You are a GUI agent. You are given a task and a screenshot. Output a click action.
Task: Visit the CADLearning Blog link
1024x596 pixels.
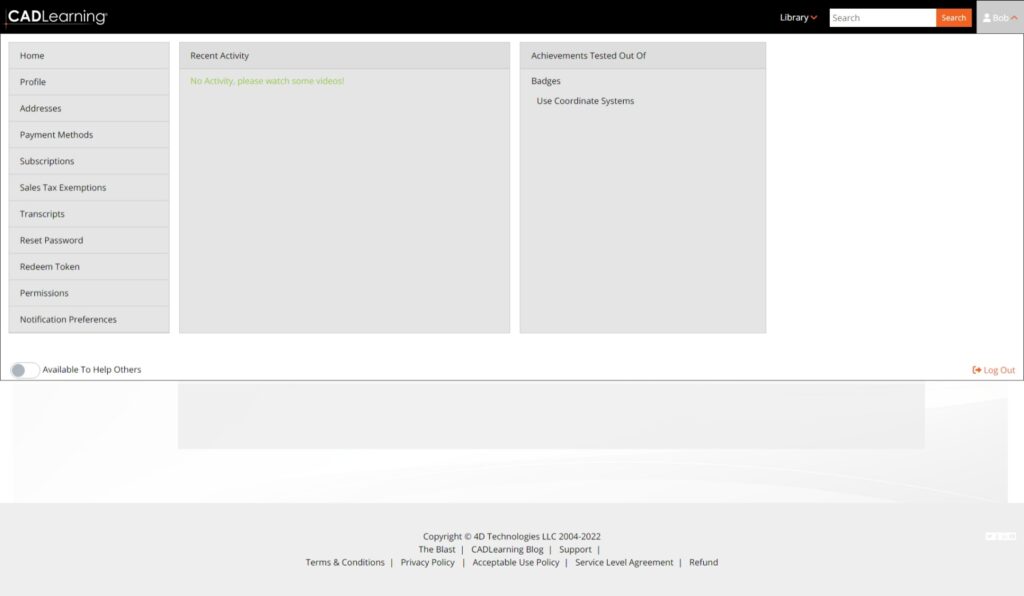click(507, 549)
